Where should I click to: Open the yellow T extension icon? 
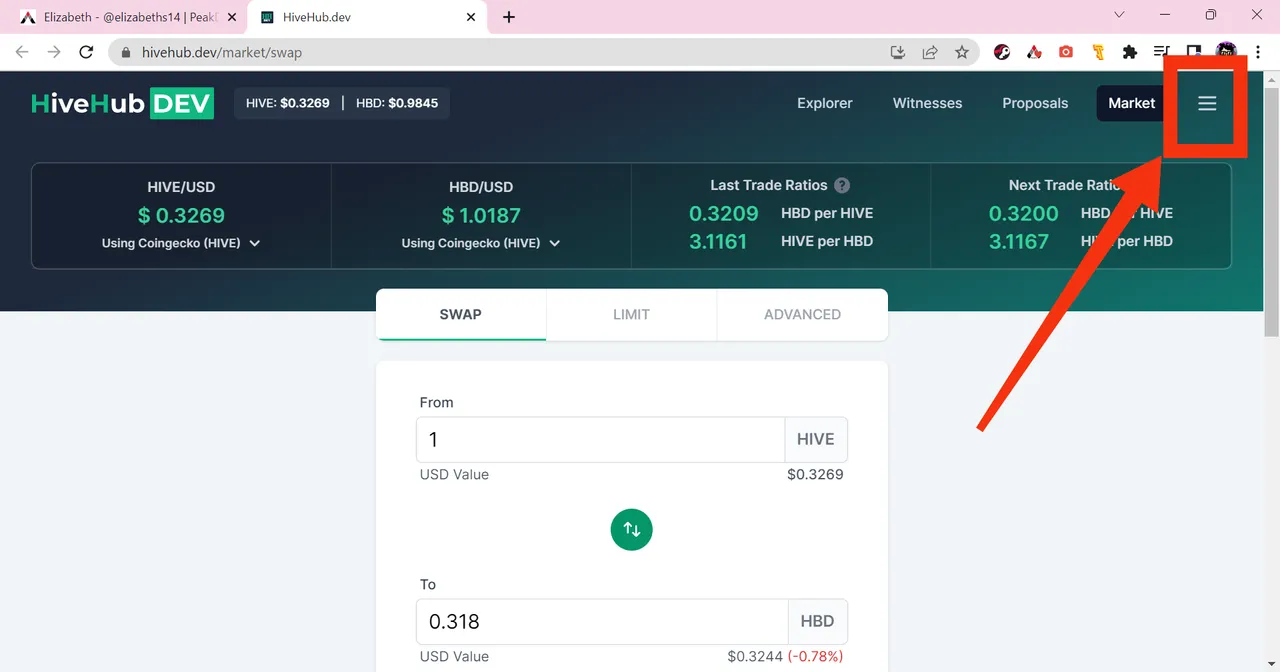tap(1098, 52)
